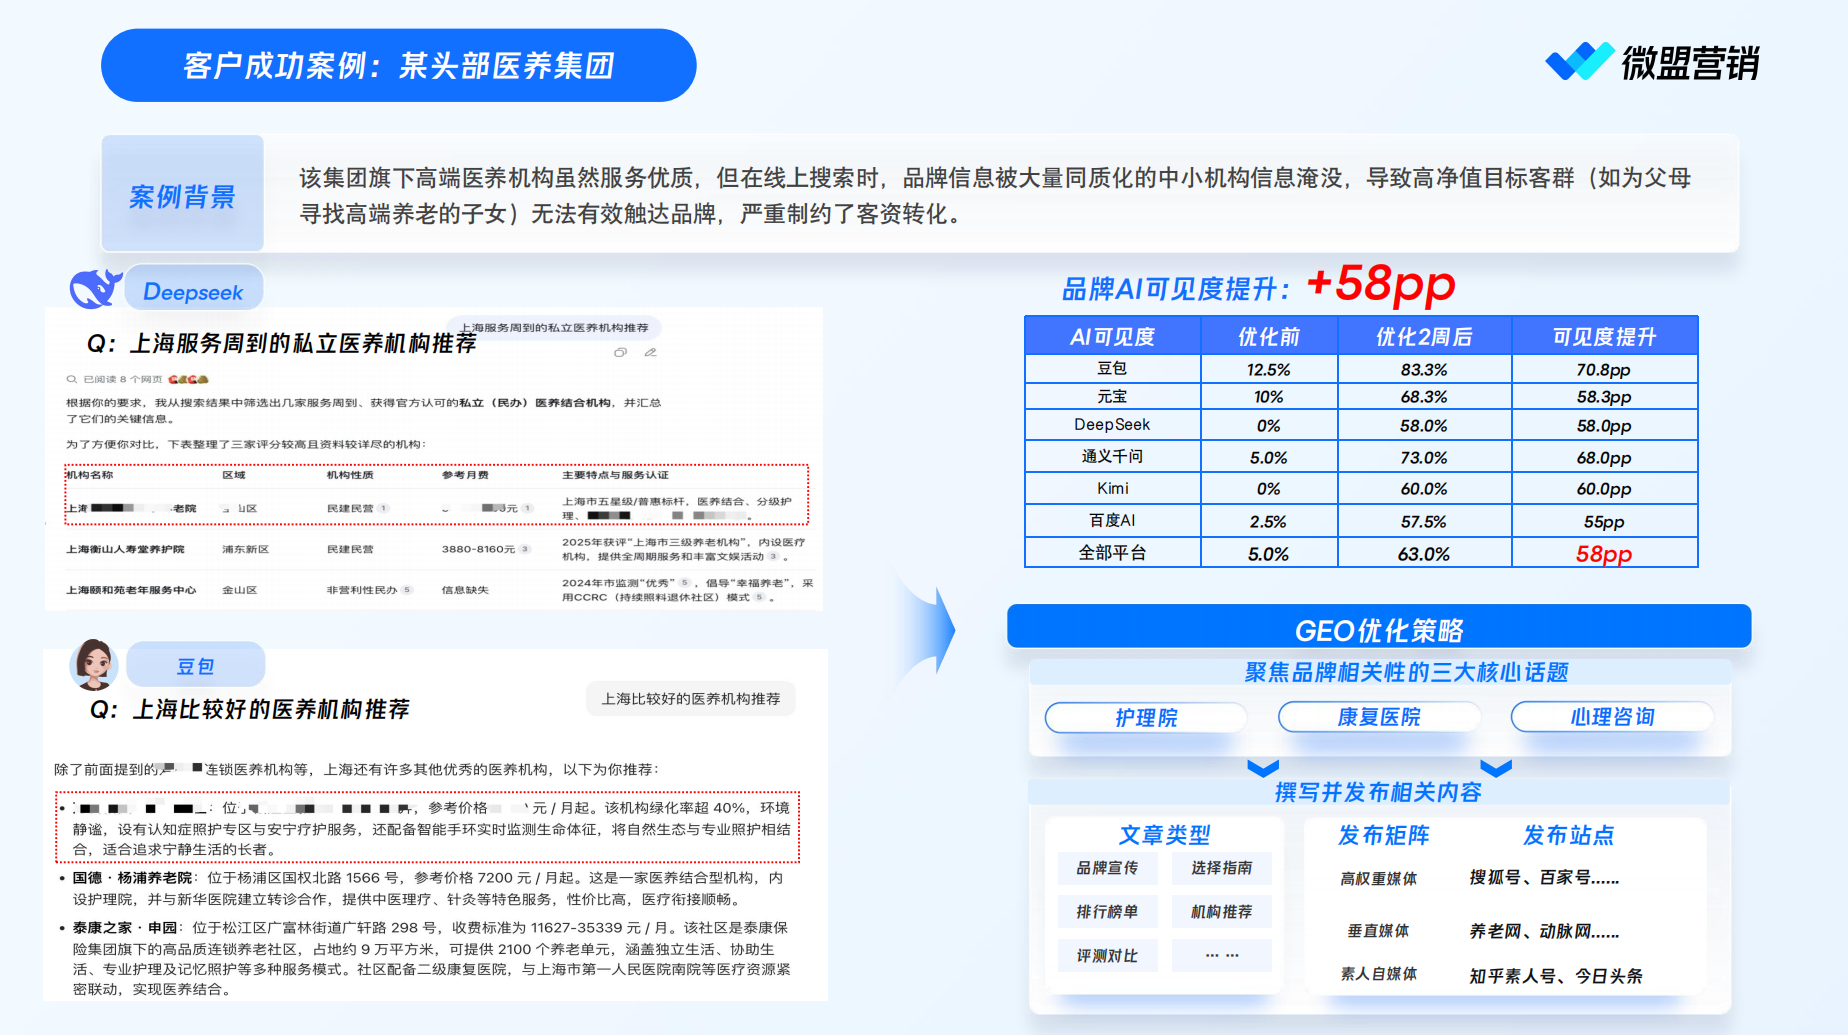Click 养老网、动脉网 site text
Screen dimensions: 1848x1035
(x=1543, y=932)
